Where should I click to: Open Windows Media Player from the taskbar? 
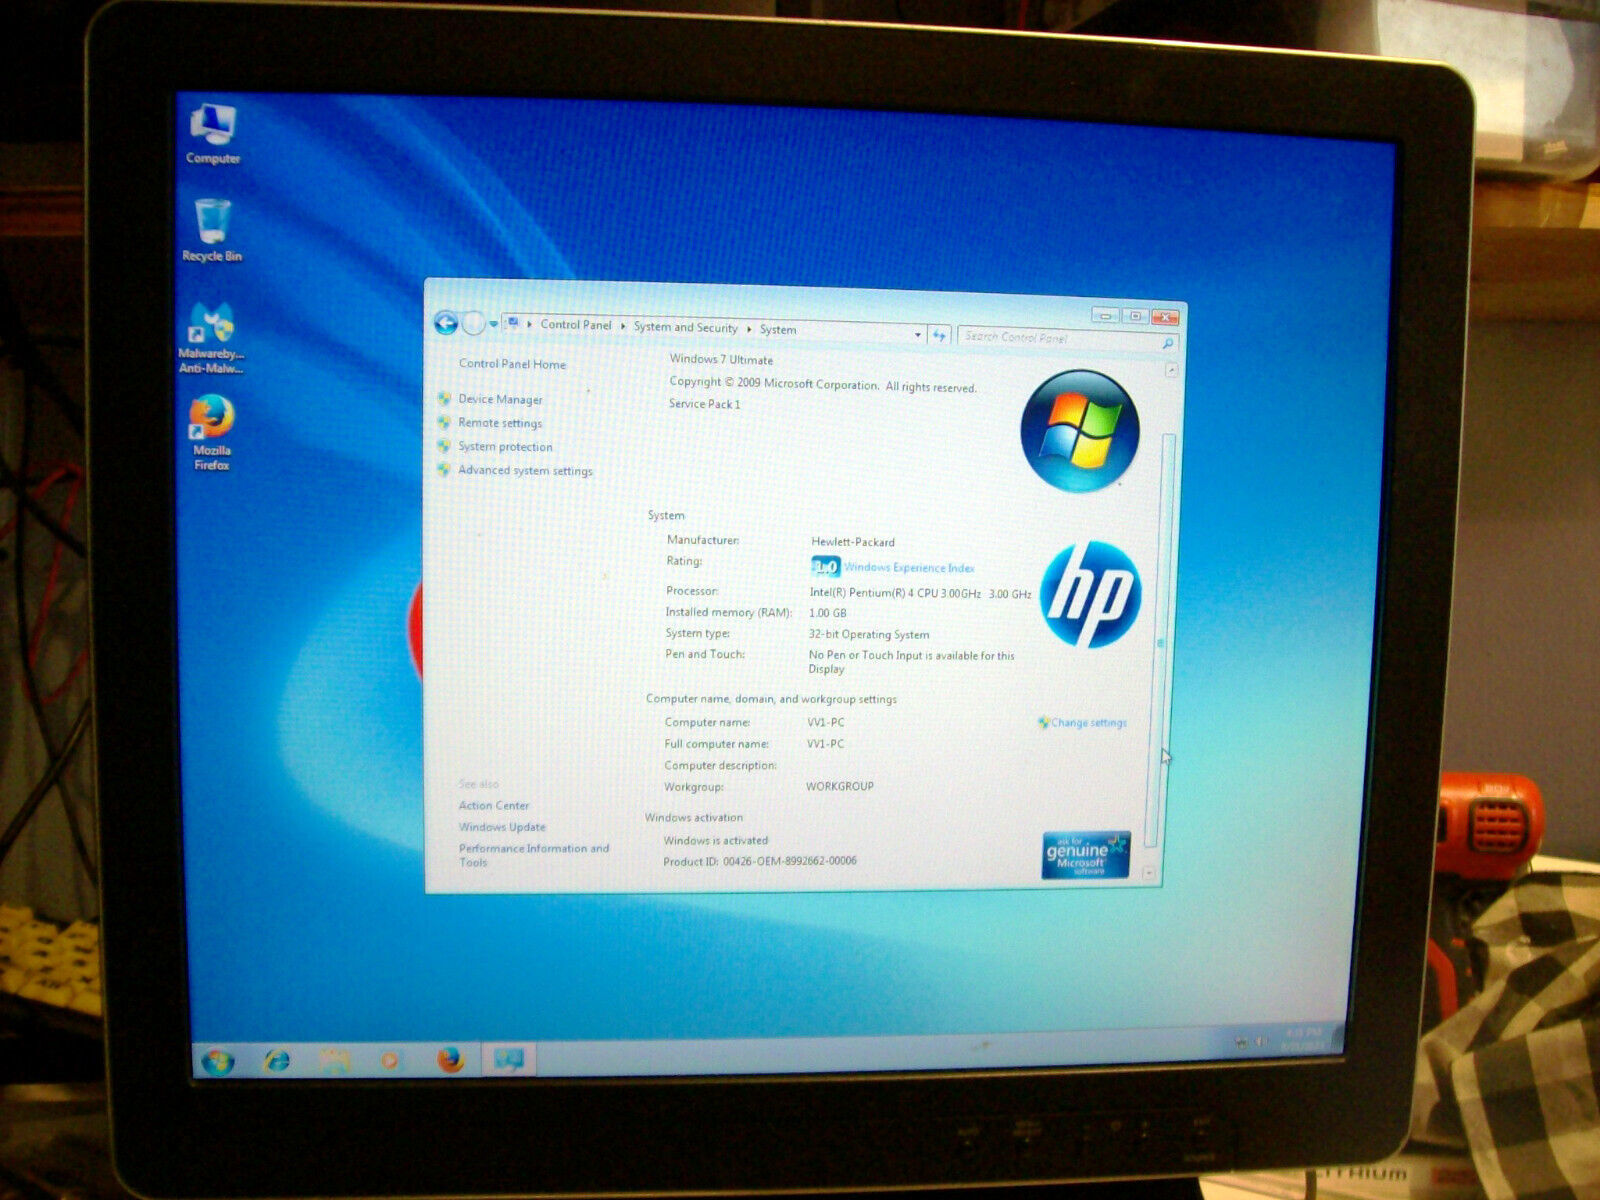(391, 1060)
